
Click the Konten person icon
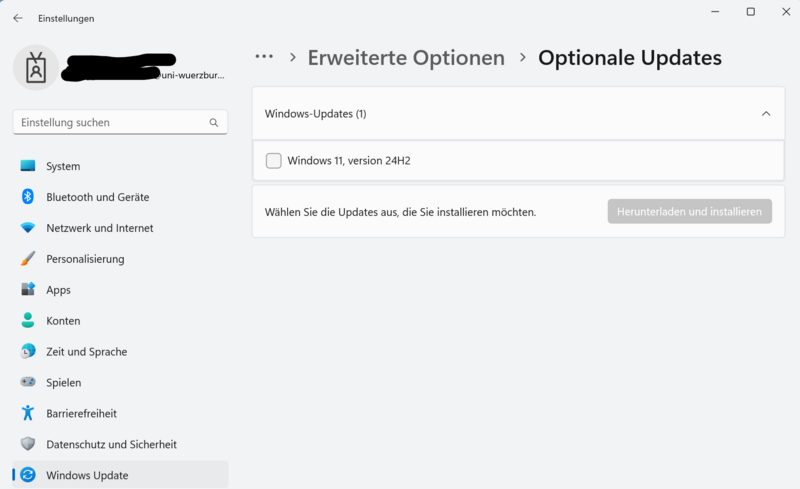(x=28, y=321)
